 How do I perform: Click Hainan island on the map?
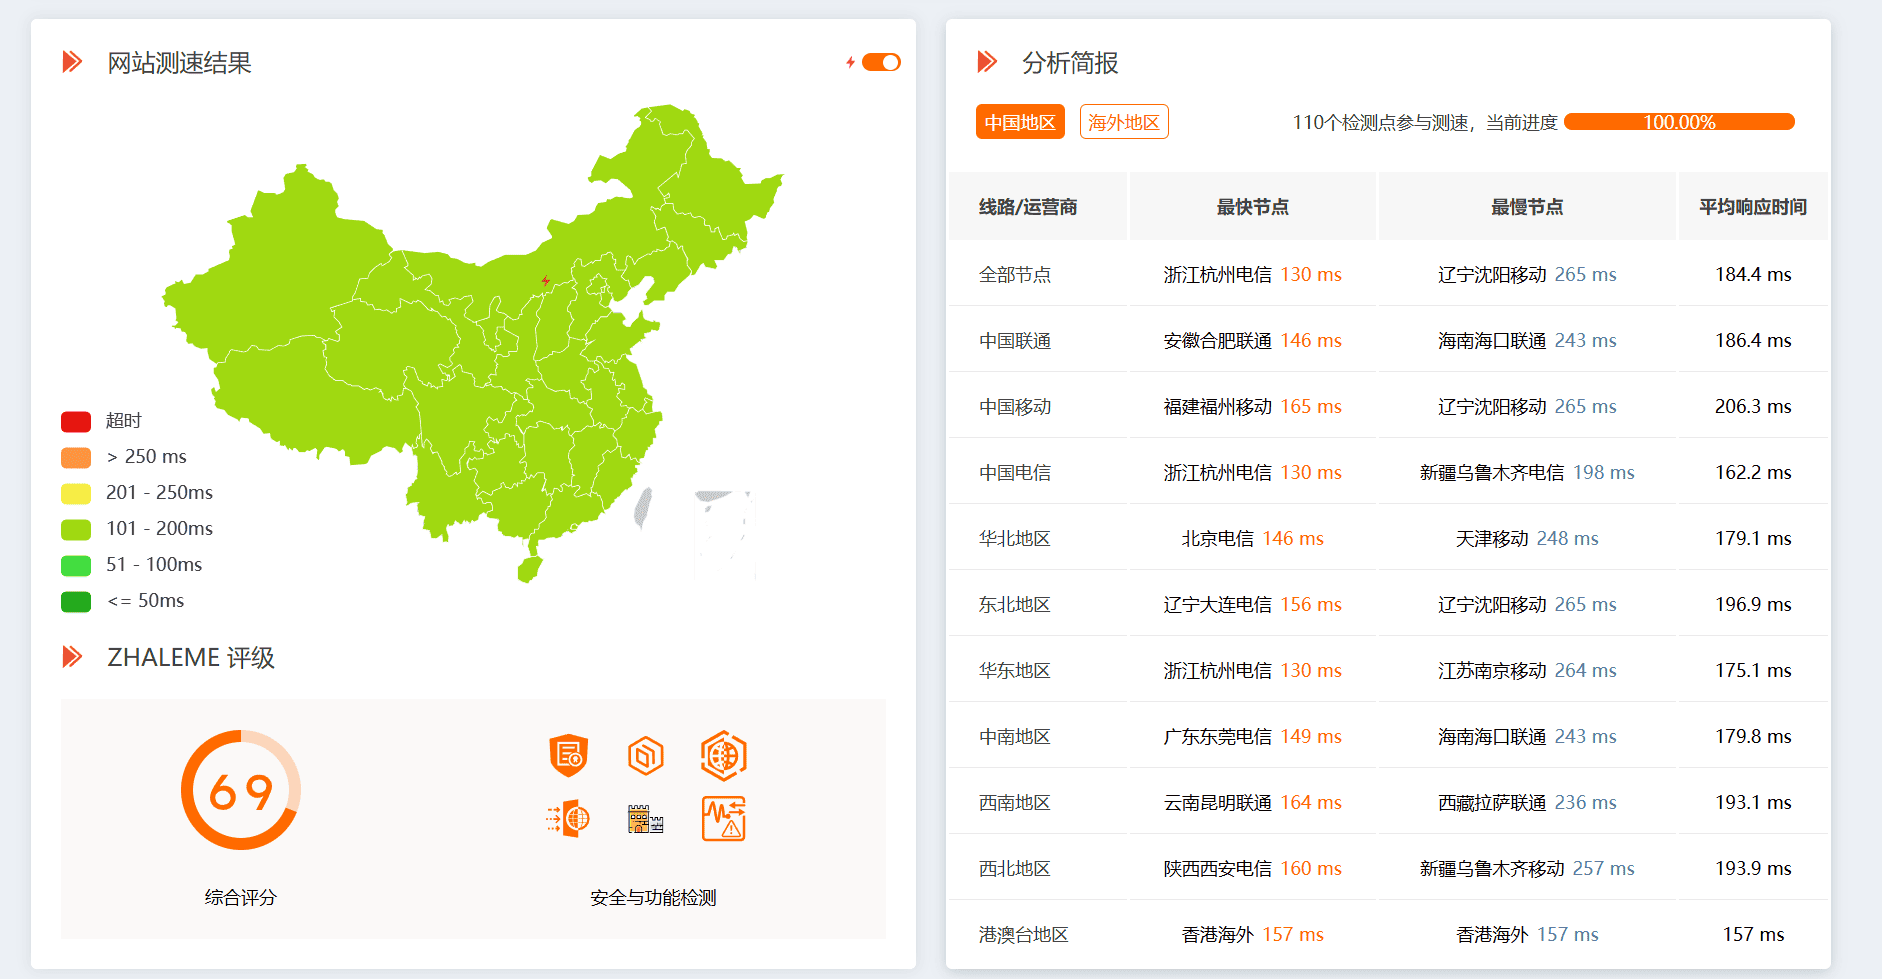(x=529, y=570)
